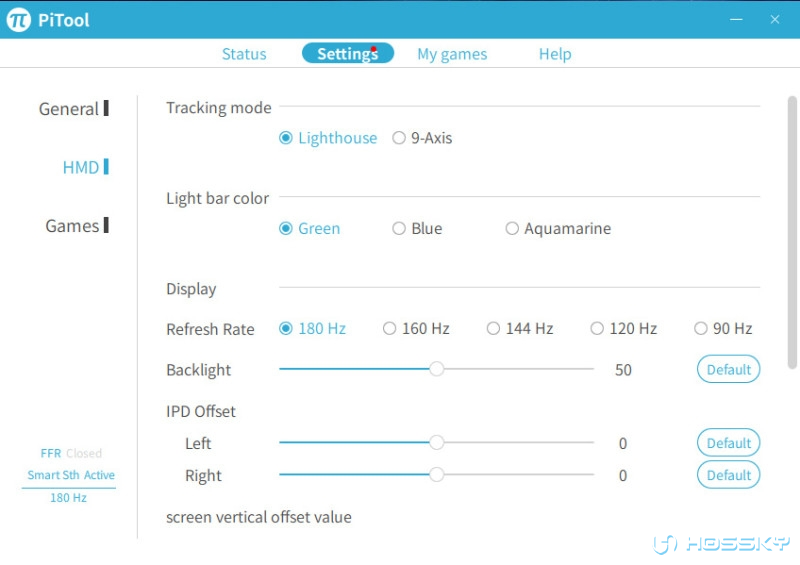
Task: Click the IPD Offset Left slider handle
Action: click(436, 442)
